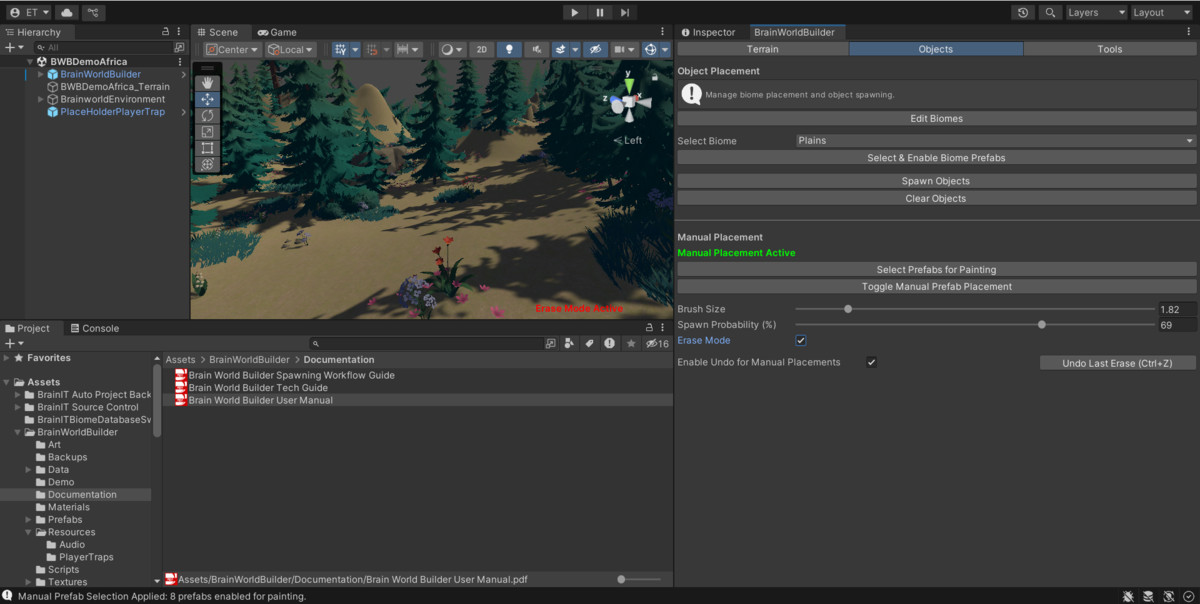1200x604 pixels.
Task: Click Undo Last Erase (Ctrl+Z) button
Action: 1117,363
